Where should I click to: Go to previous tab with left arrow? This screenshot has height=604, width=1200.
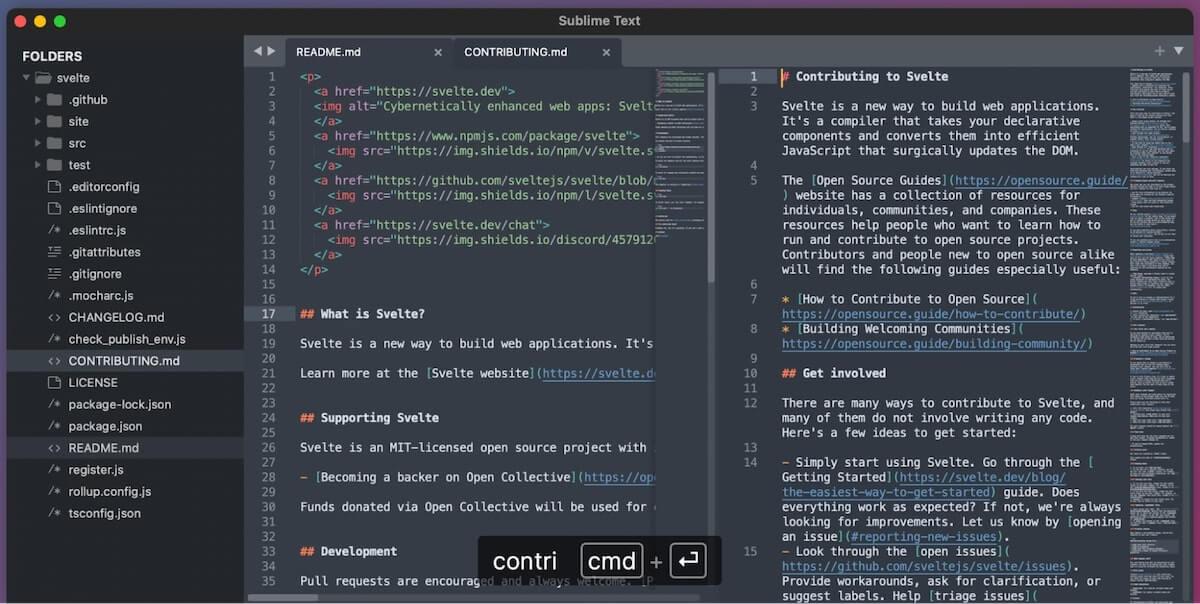257,51
